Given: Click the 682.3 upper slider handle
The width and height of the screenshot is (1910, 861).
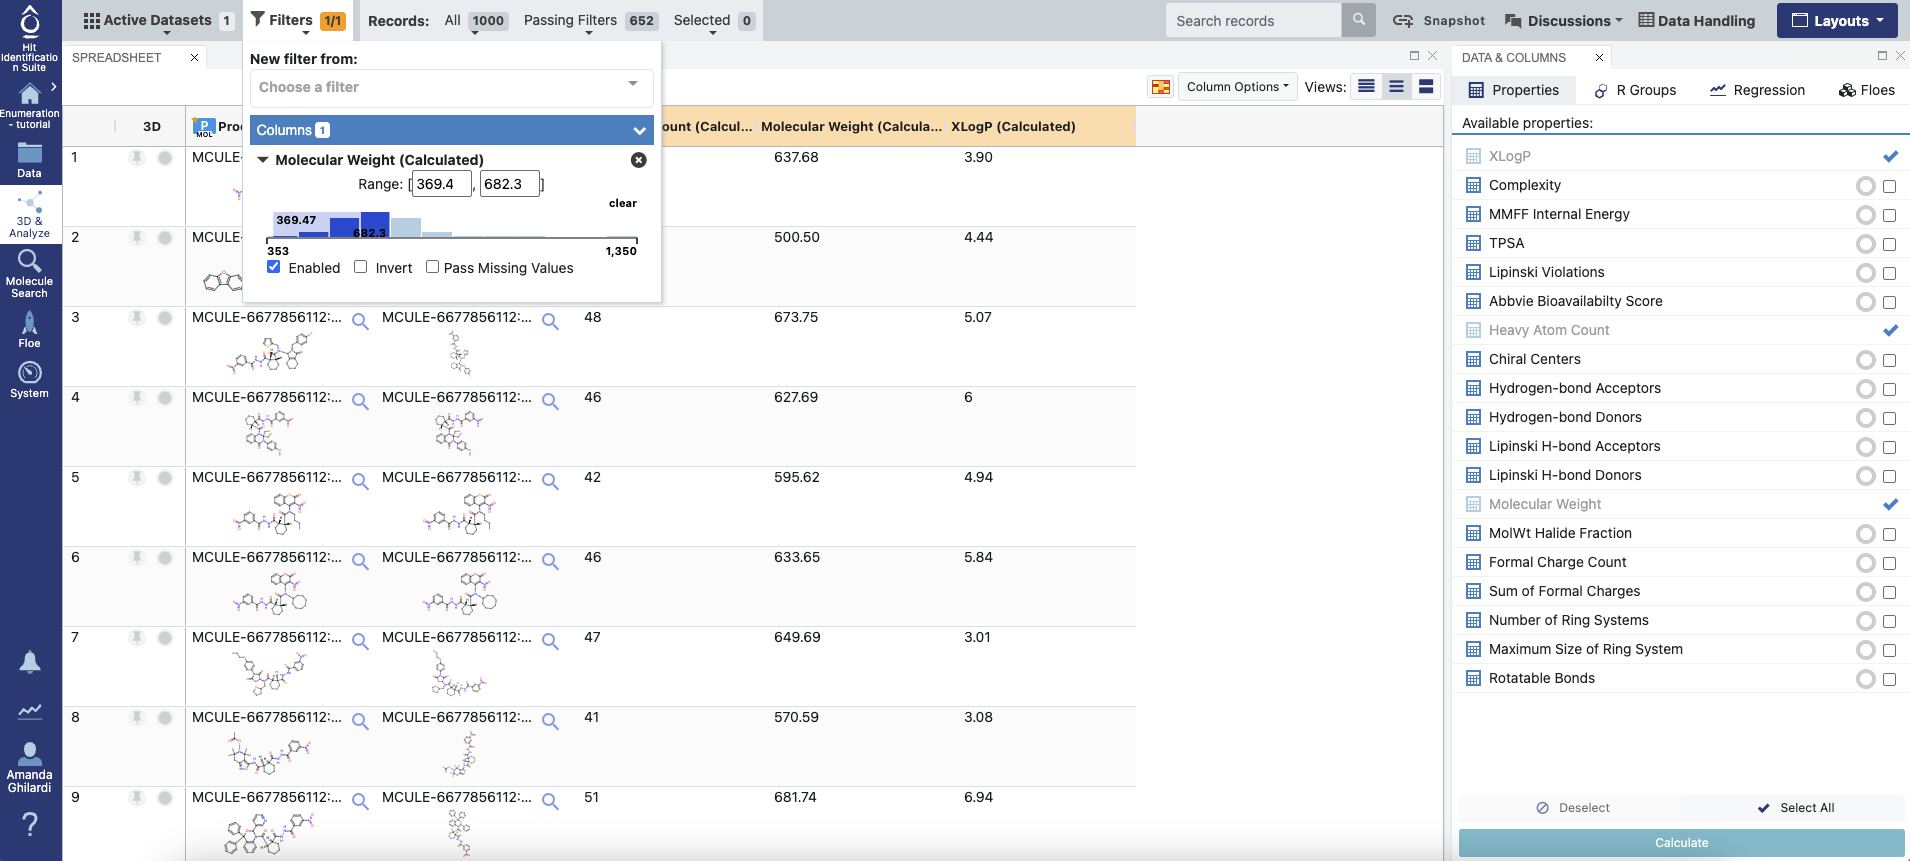Looking at the screenshot, I should point(369,233).
